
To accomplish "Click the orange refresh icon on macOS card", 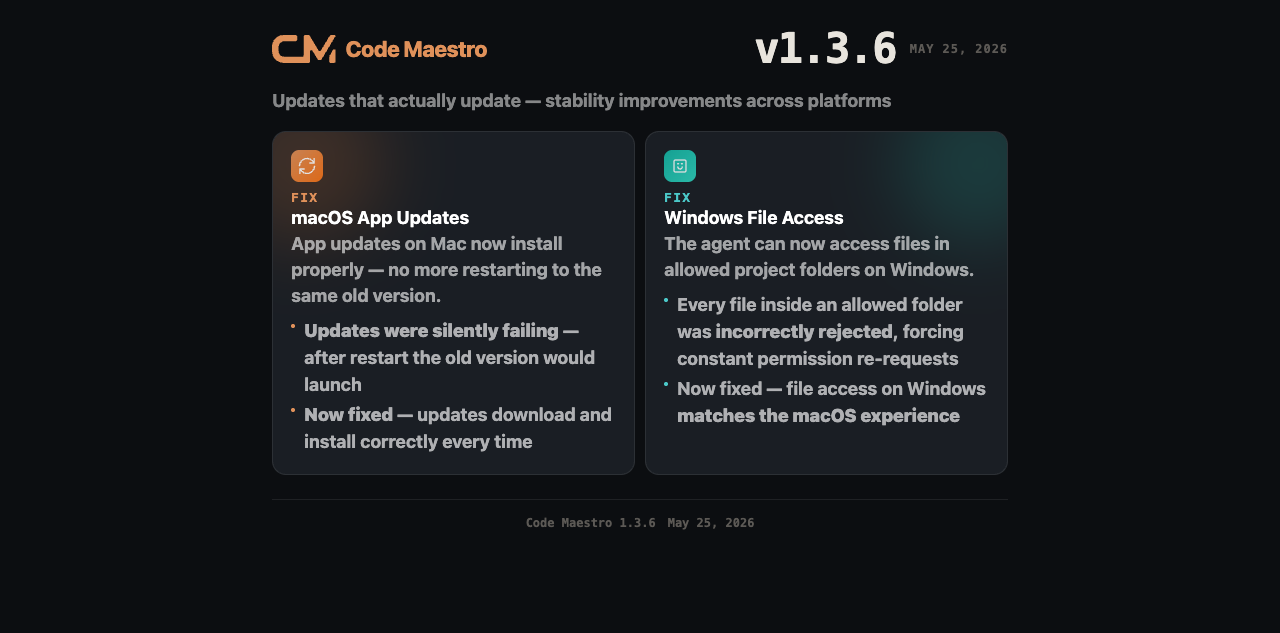I will coord(307,166).
